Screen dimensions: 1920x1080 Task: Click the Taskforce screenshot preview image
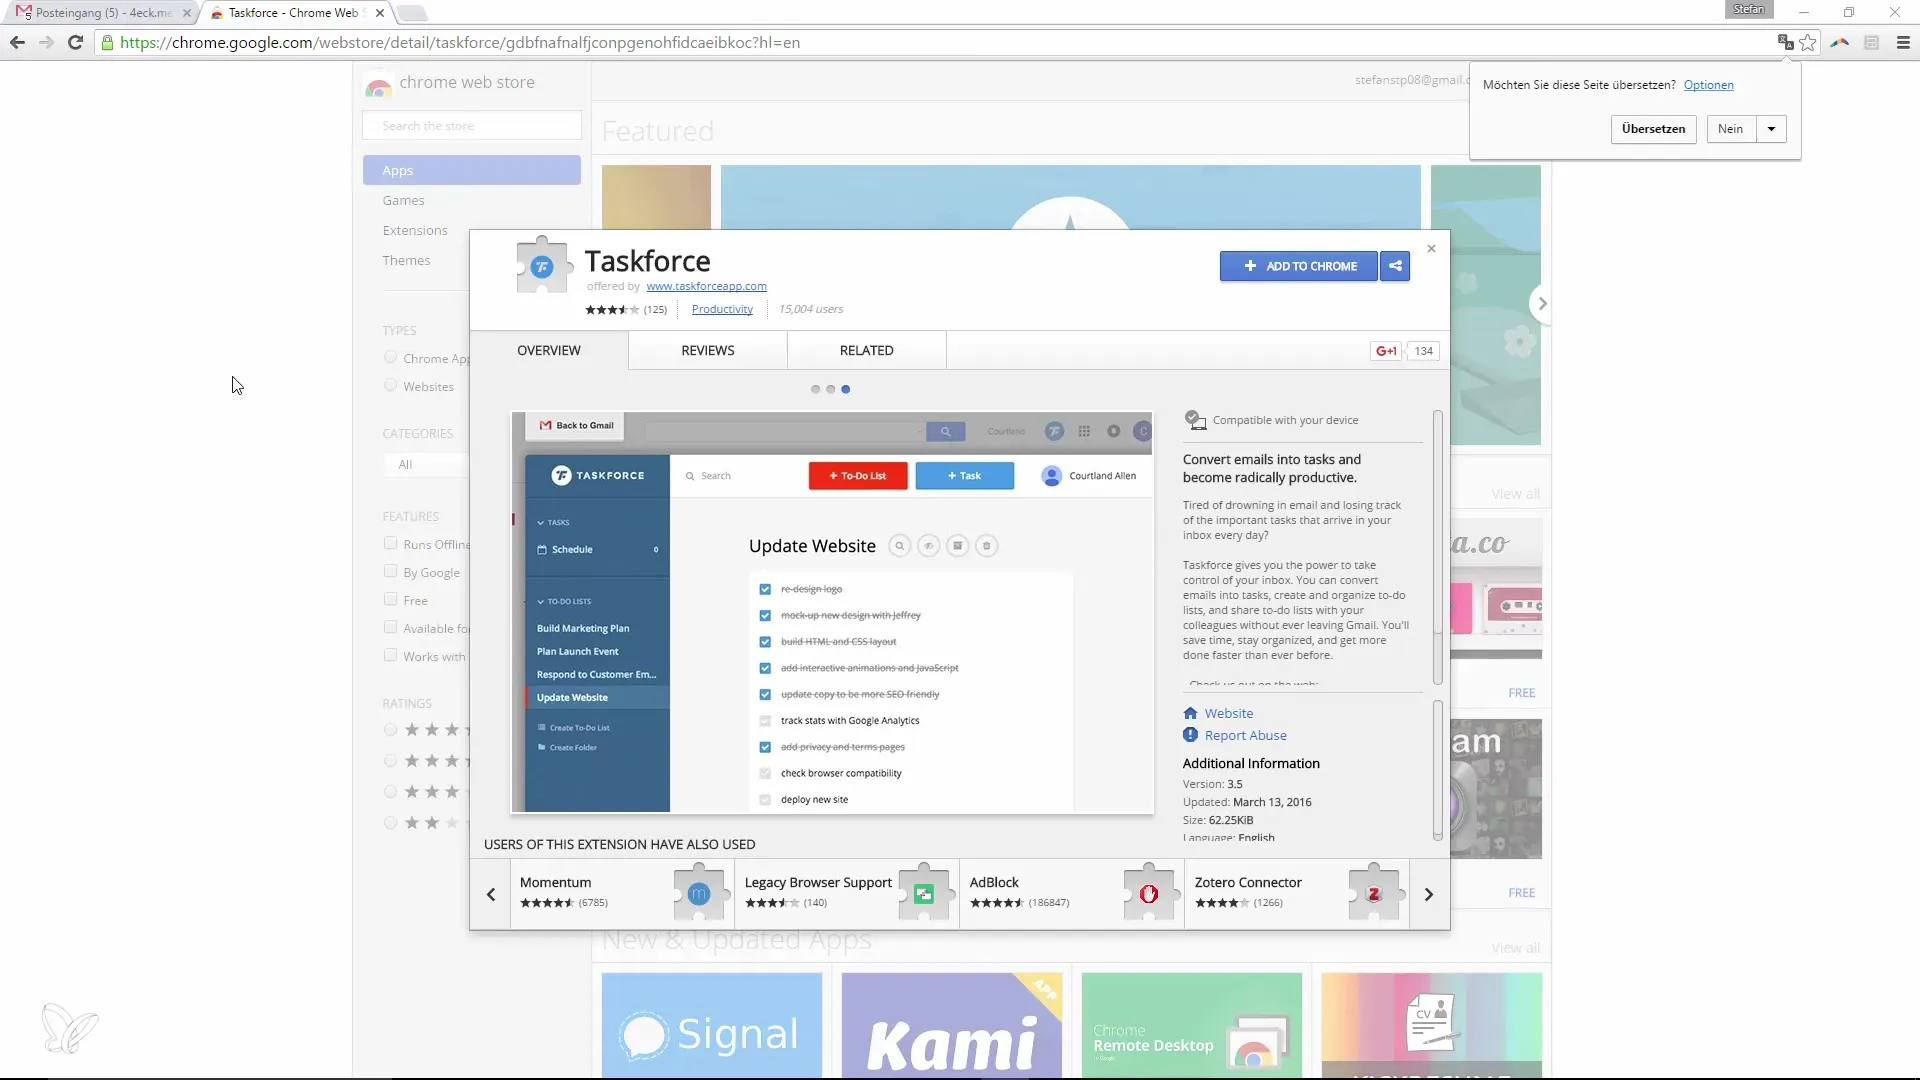coord(832,612)
